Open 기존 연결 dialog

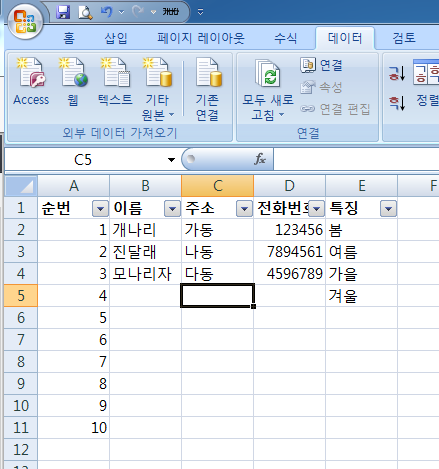pyautogui.click(x=207, y=89)
